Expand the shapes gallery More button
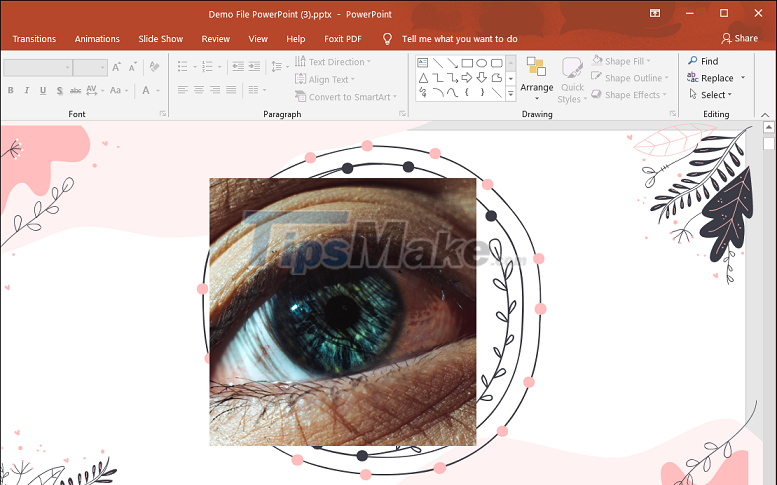This screenshot has width=777, height=485. click(510, 93)
